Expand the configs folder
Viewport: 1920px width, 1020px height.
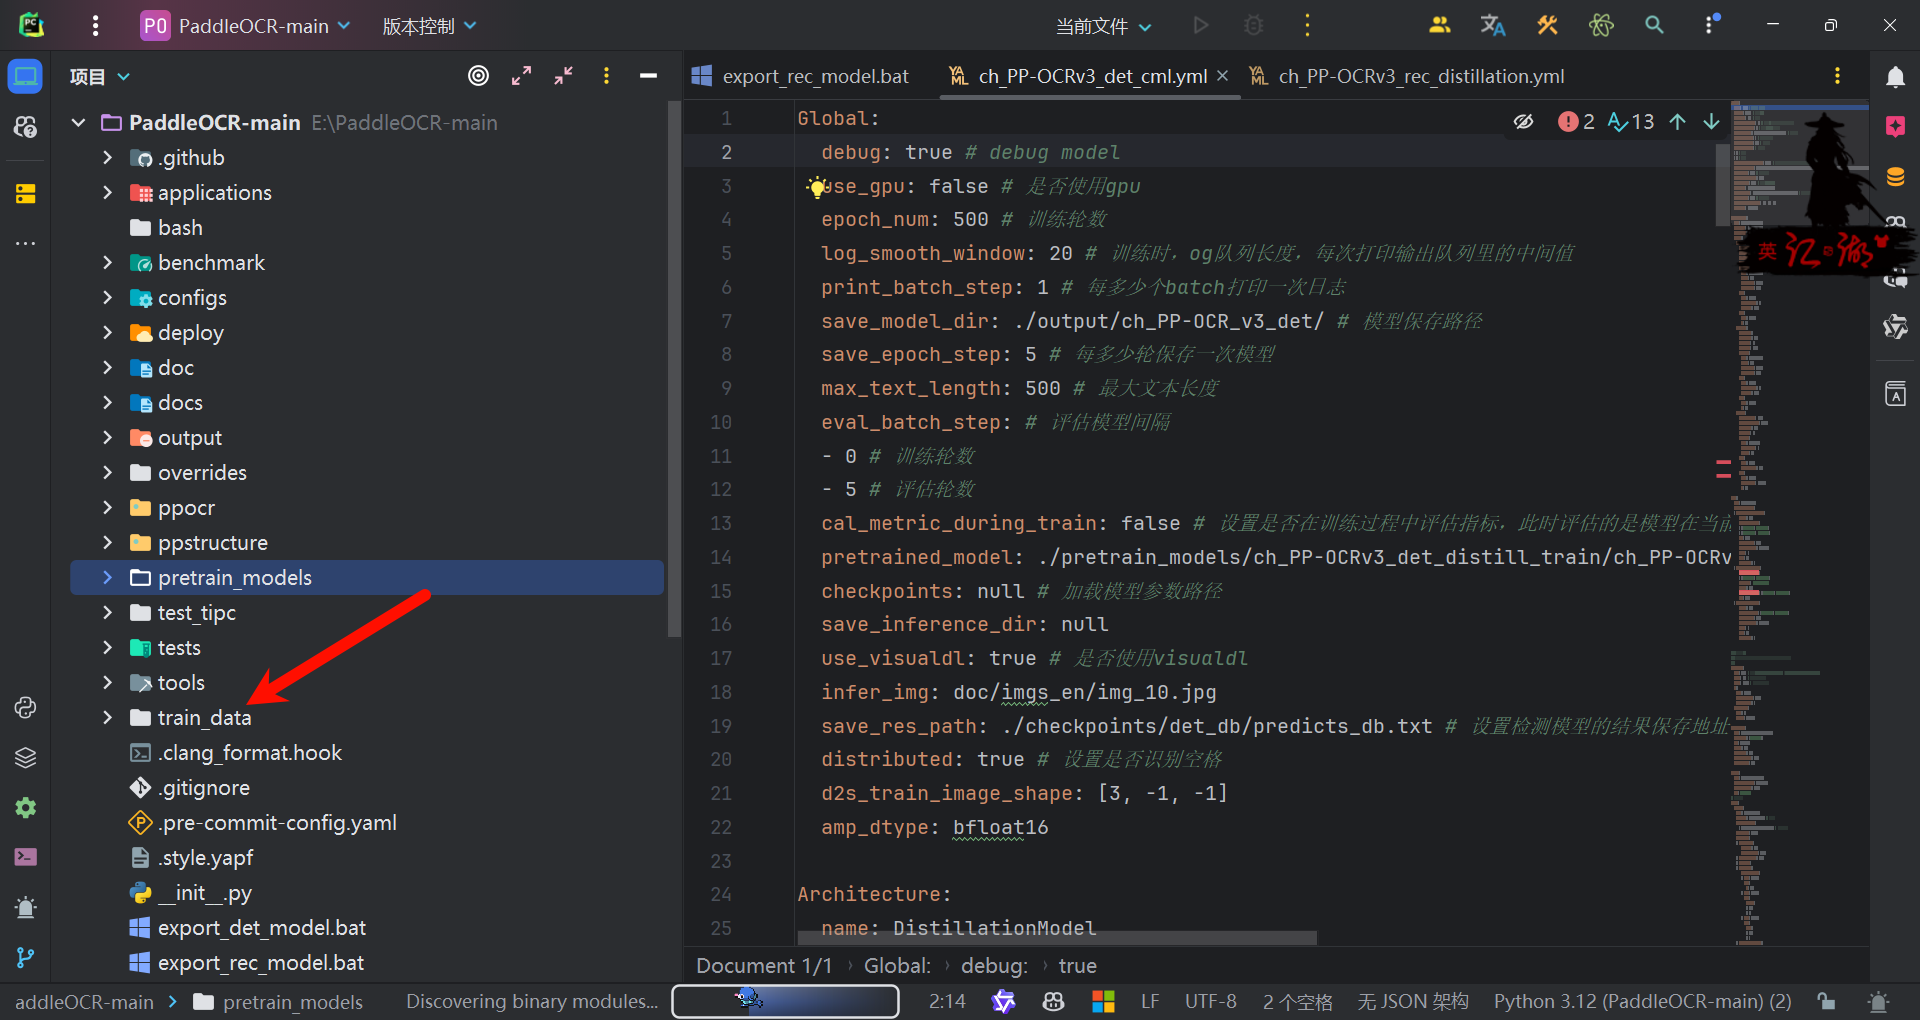pos(107,298)
